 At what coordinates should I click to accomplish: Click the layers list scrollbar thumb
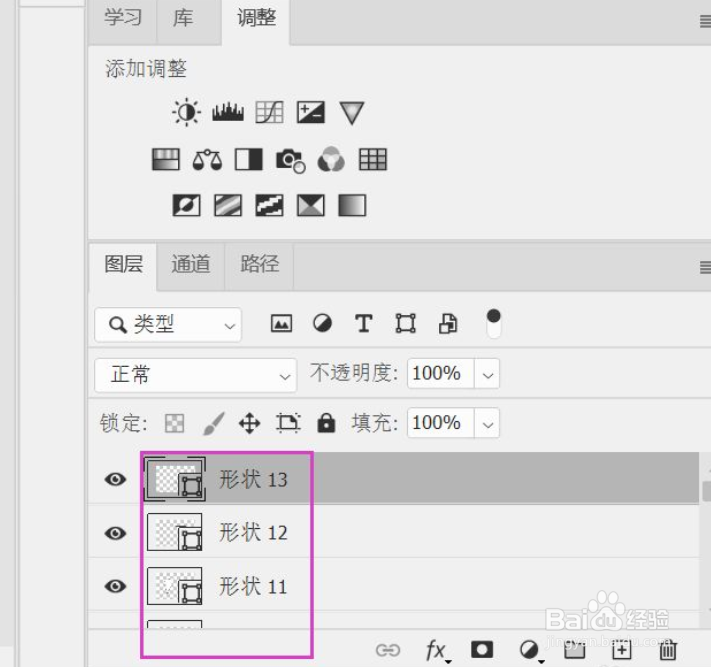706,492
